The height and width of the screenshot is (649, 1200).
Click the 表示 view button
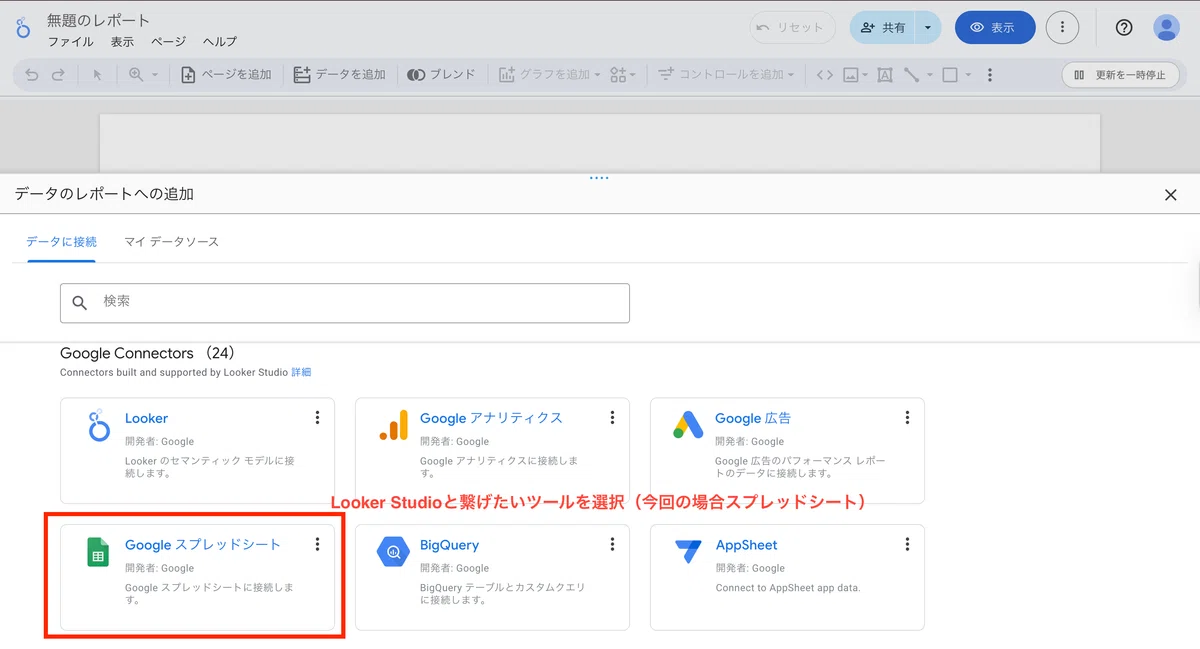[994, 28]
